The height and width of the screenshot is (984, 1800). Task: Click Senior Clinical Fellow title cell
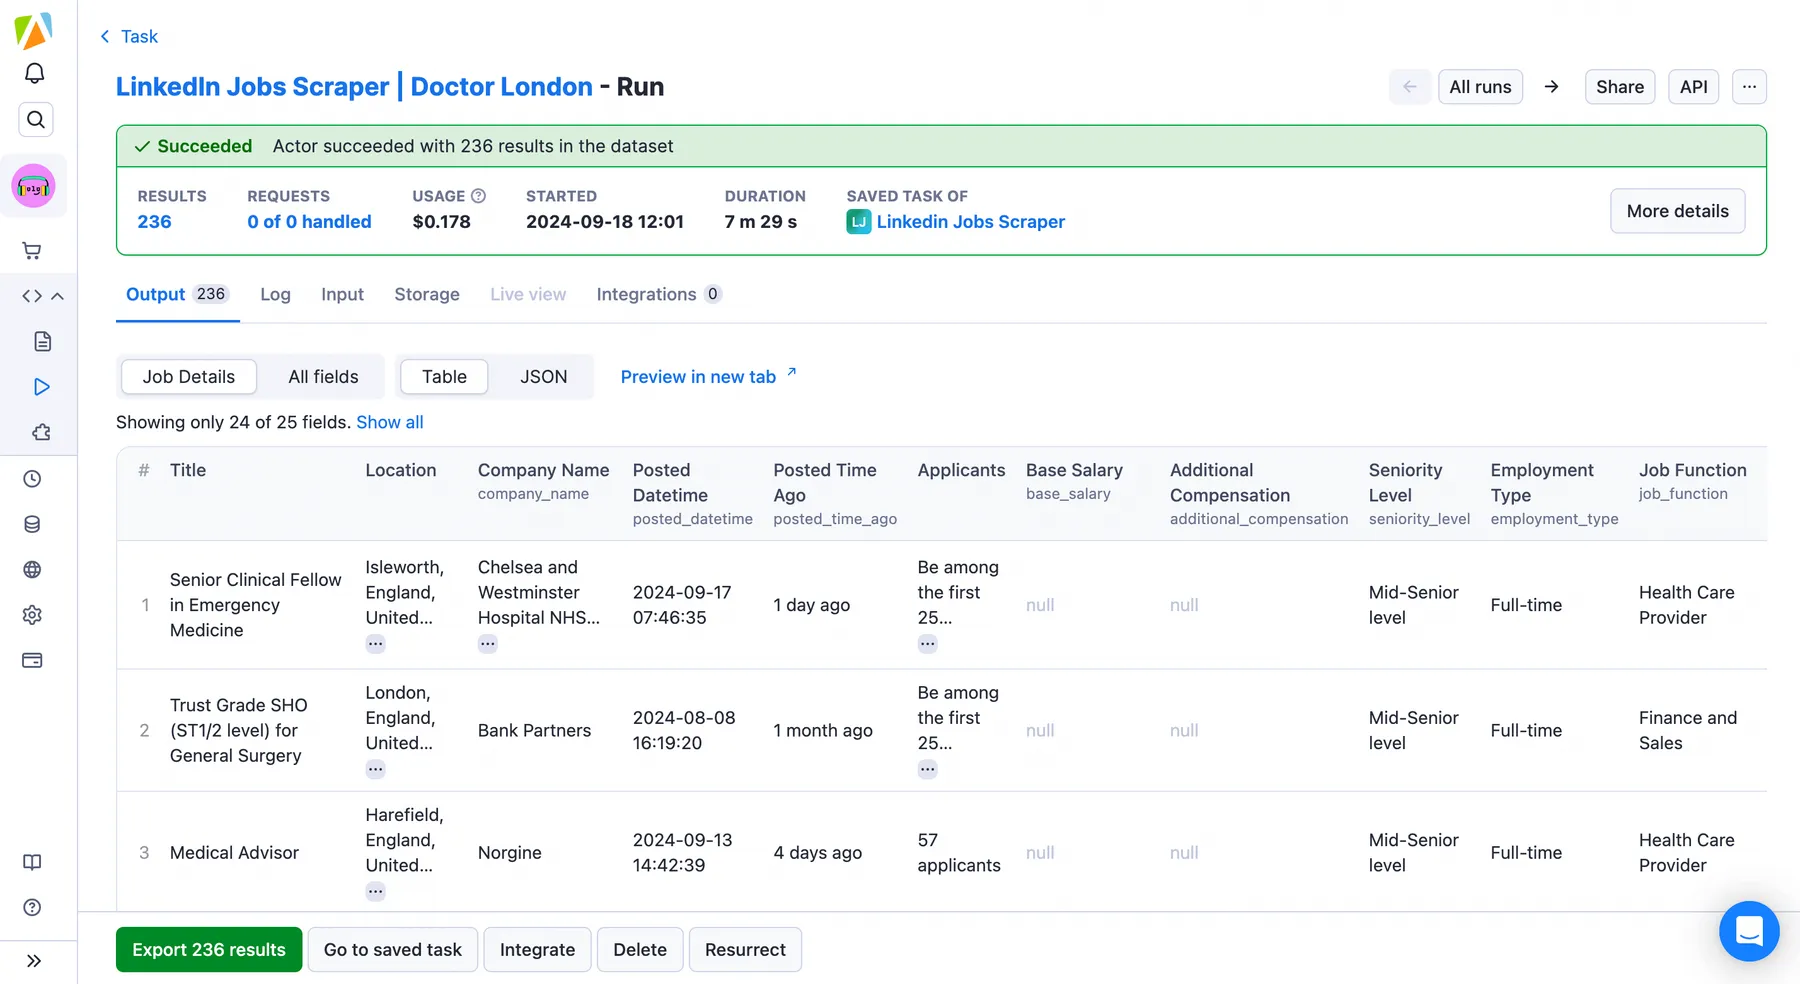[x=255, y=605]
